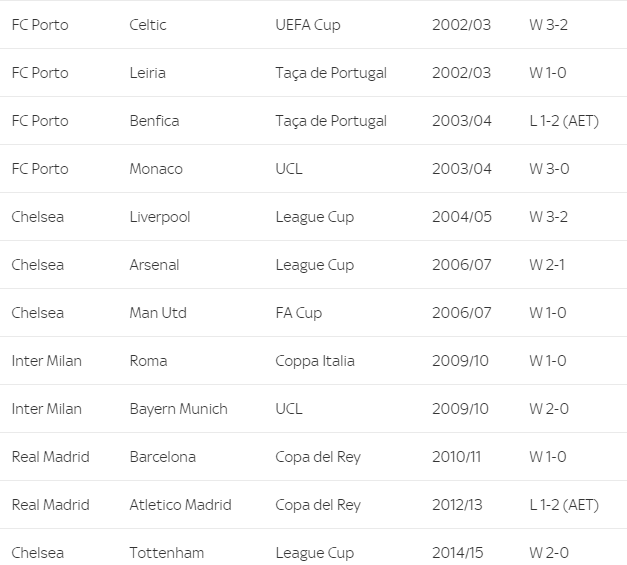The height and width of the screenshot is (565, 627).
Task: Select the UEFA Cup competition text
Action: [308, 25]
